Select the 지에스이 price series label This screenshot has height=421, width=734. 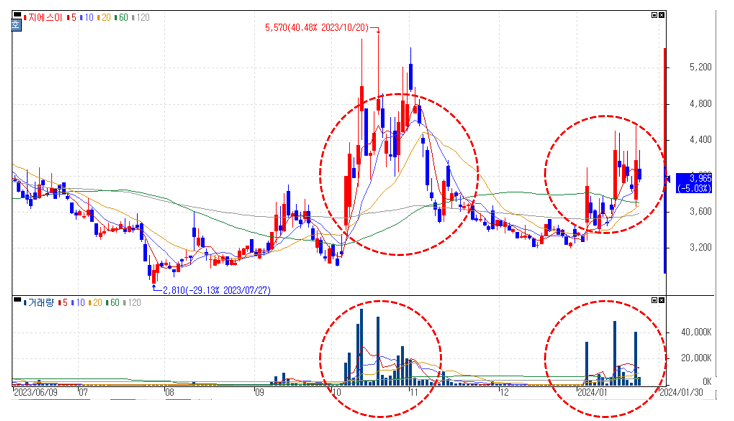click(43, 18)
